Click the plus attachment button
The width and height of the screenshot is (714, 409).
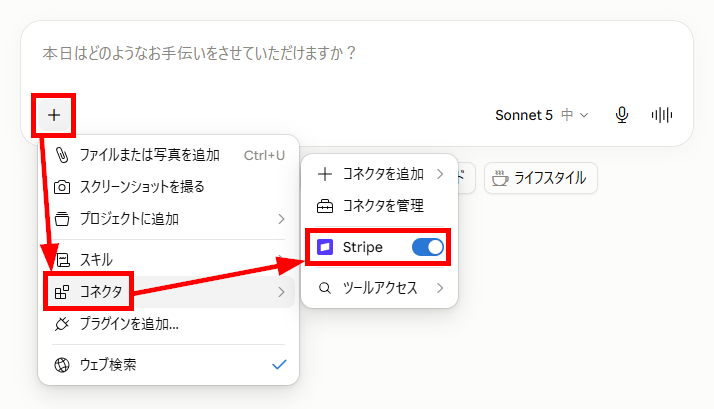pyautogui.click(x=54, y=115)
